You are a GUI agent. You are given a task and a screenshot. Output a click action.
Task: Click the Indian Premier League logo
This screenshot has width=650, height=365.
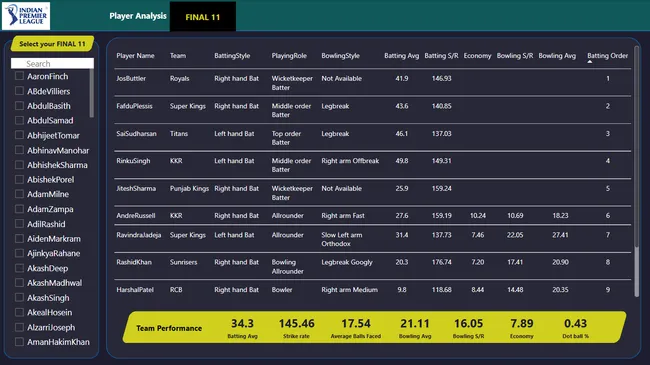click(26, 16)
